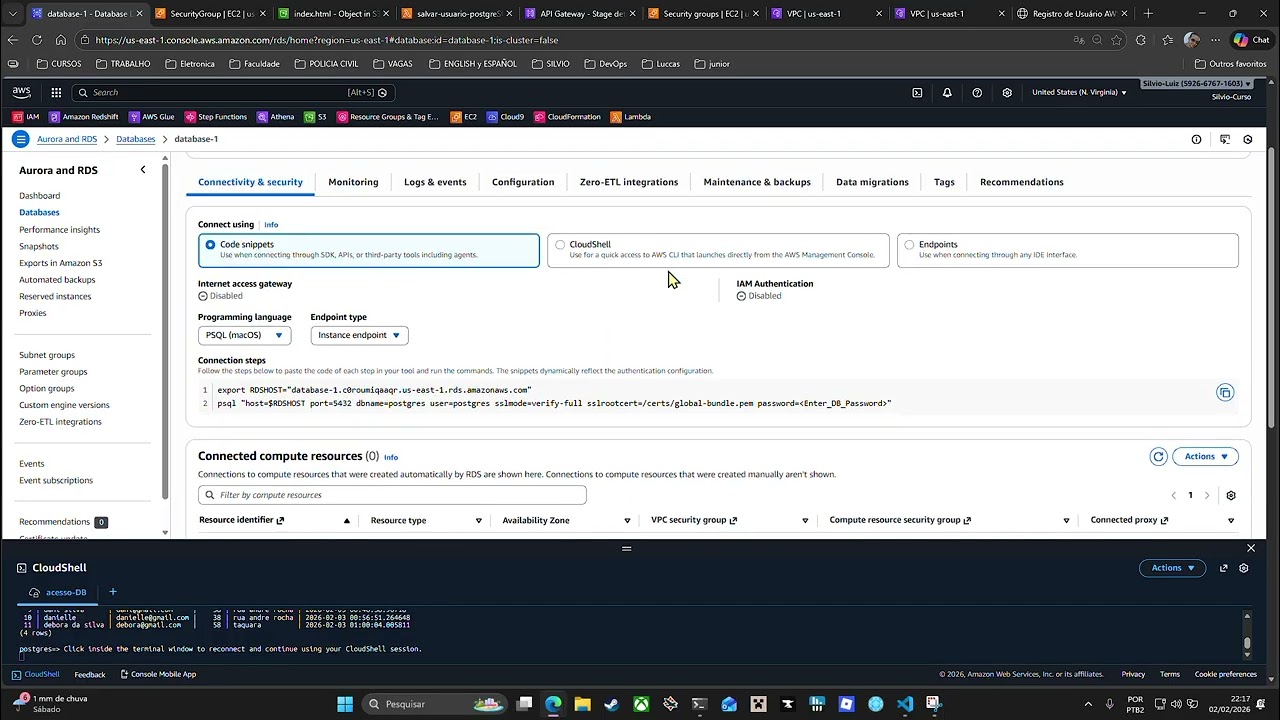Click the IAM shortcut in favorites bar
The image size is (1280, 720).
click(x=26, y=117)
